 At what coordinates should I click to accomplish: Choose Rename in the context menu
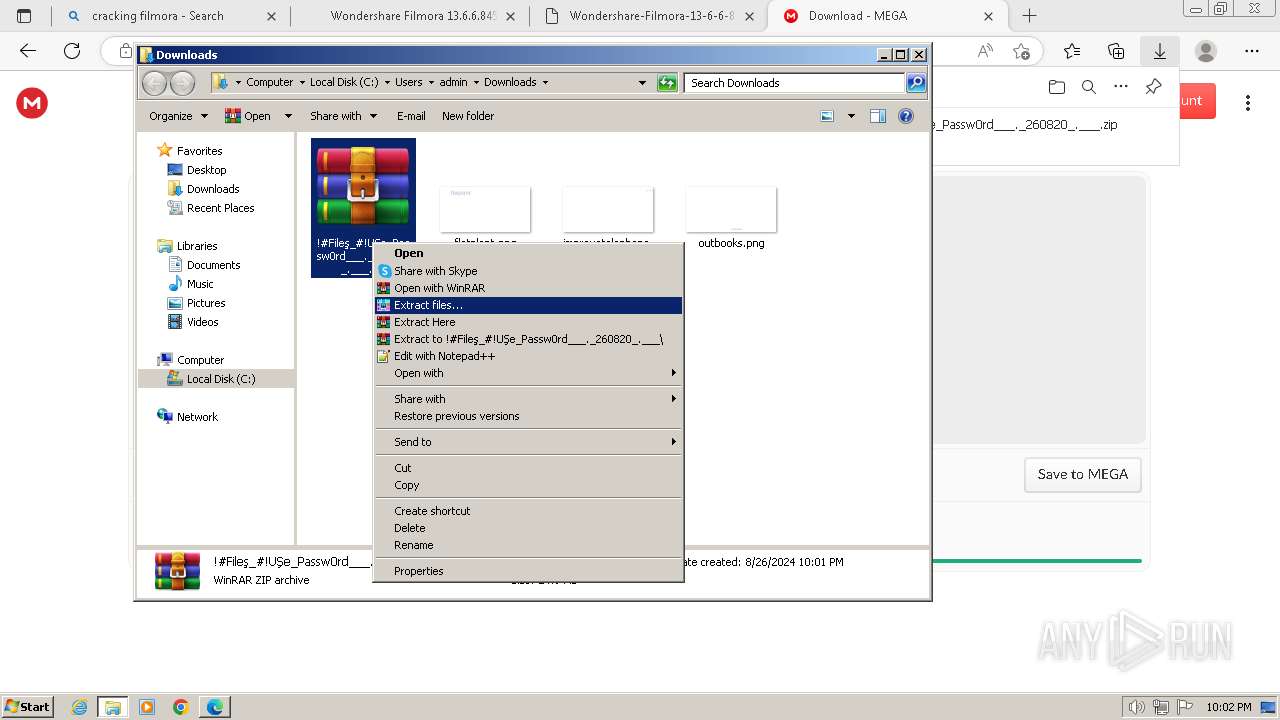coord(528,545)
